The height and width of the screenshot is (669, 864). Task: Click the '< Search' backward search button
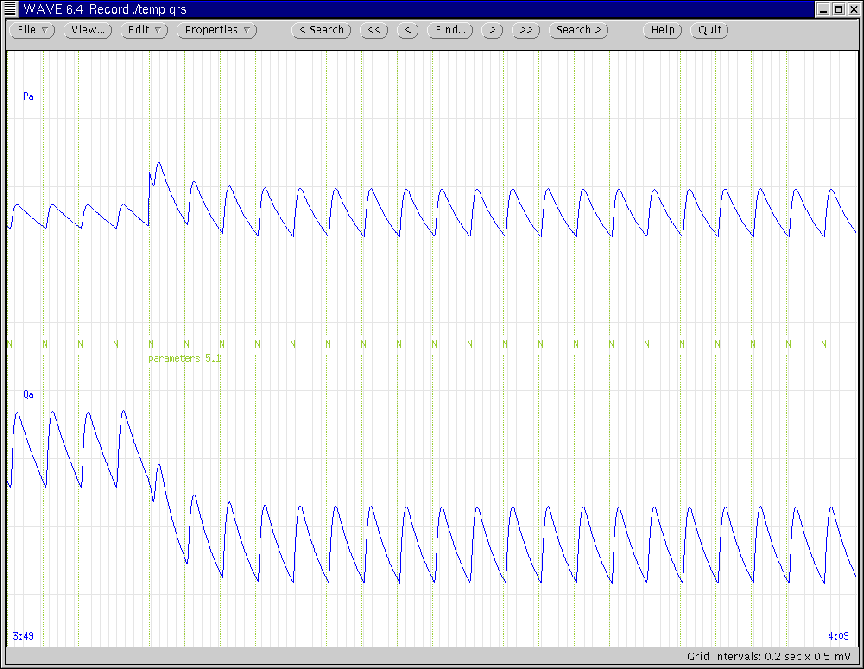pos(321,30)
